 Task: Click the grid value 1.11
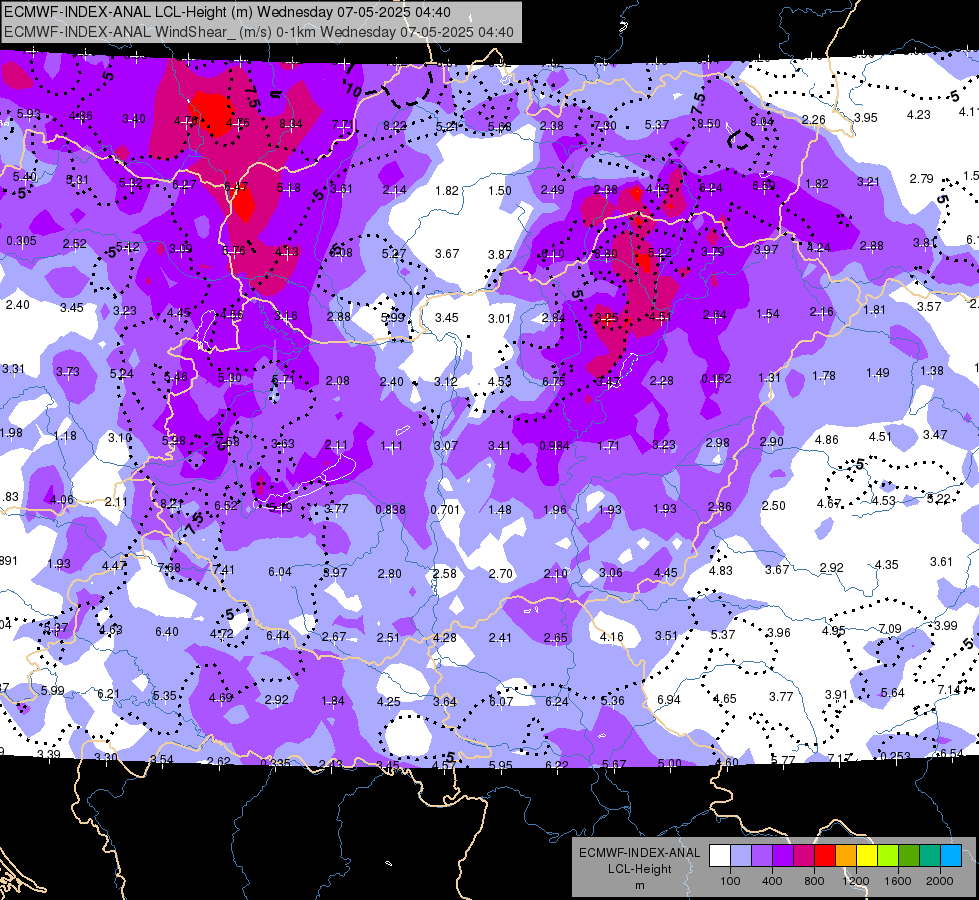tap(391, 445)
